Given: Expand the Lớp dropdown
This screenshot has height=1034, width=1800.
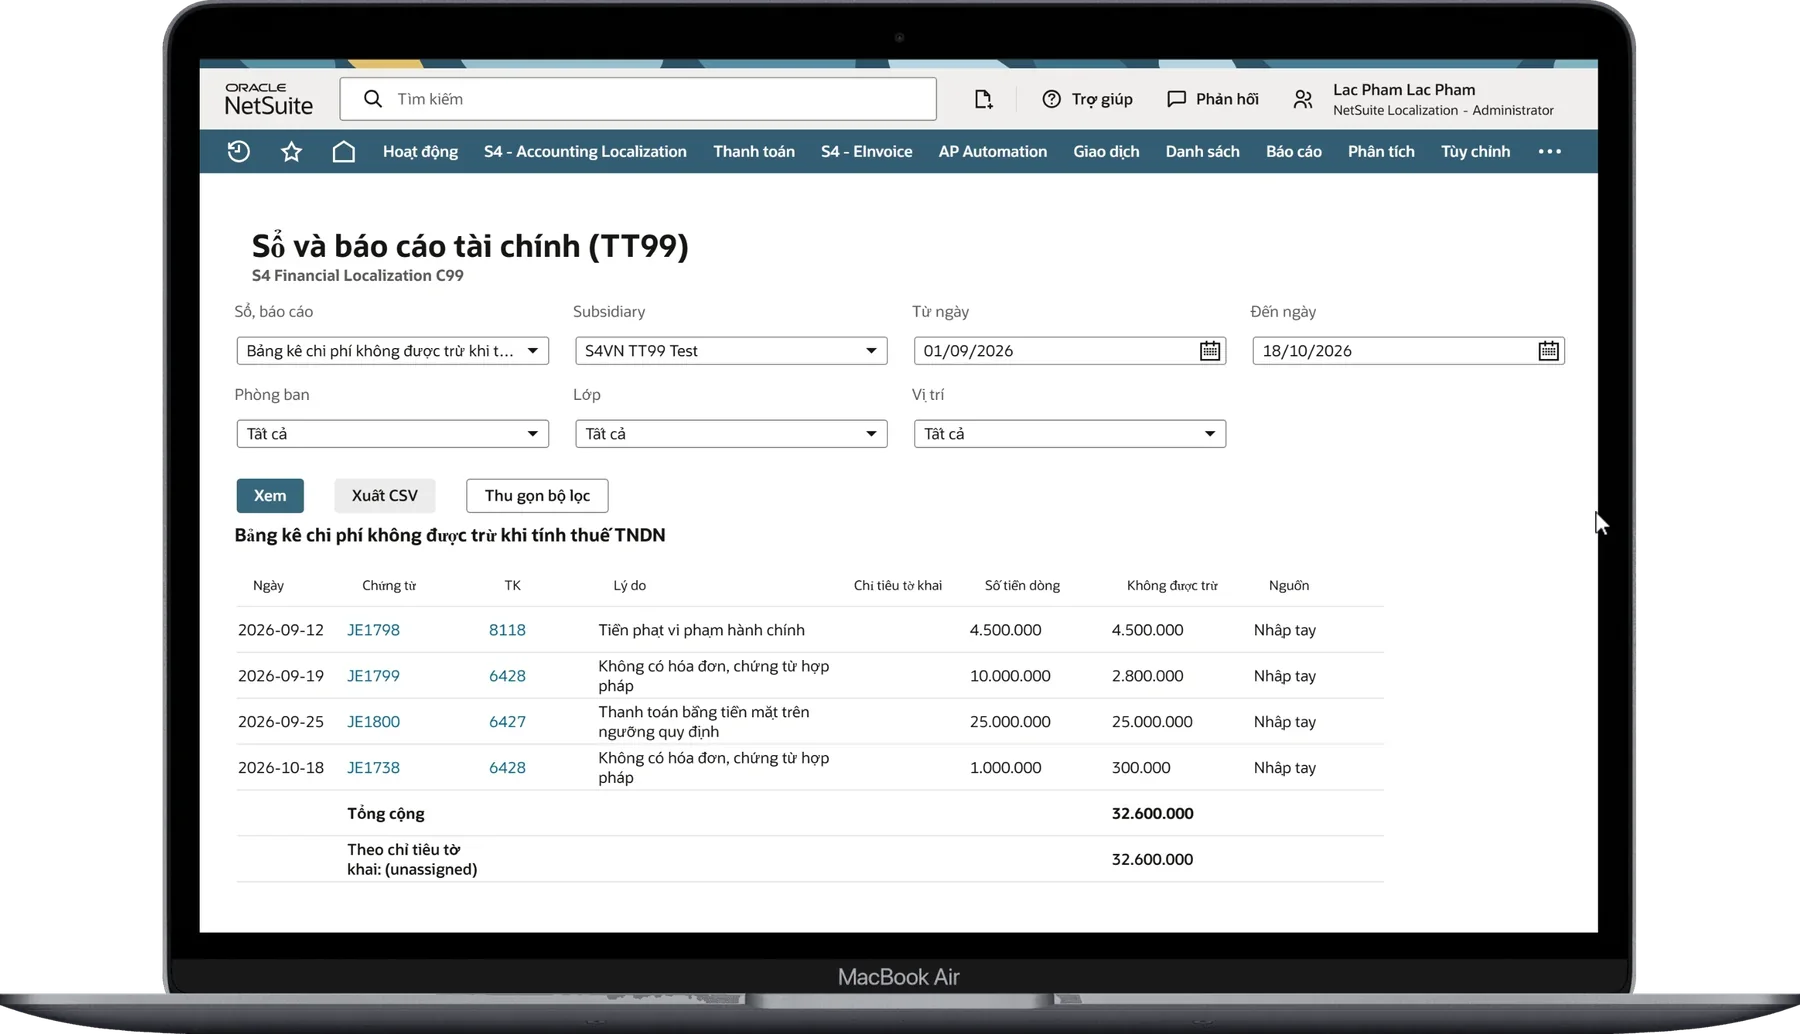Looking at the screenshot, I should pyautogui.click(x=731, y=434).
